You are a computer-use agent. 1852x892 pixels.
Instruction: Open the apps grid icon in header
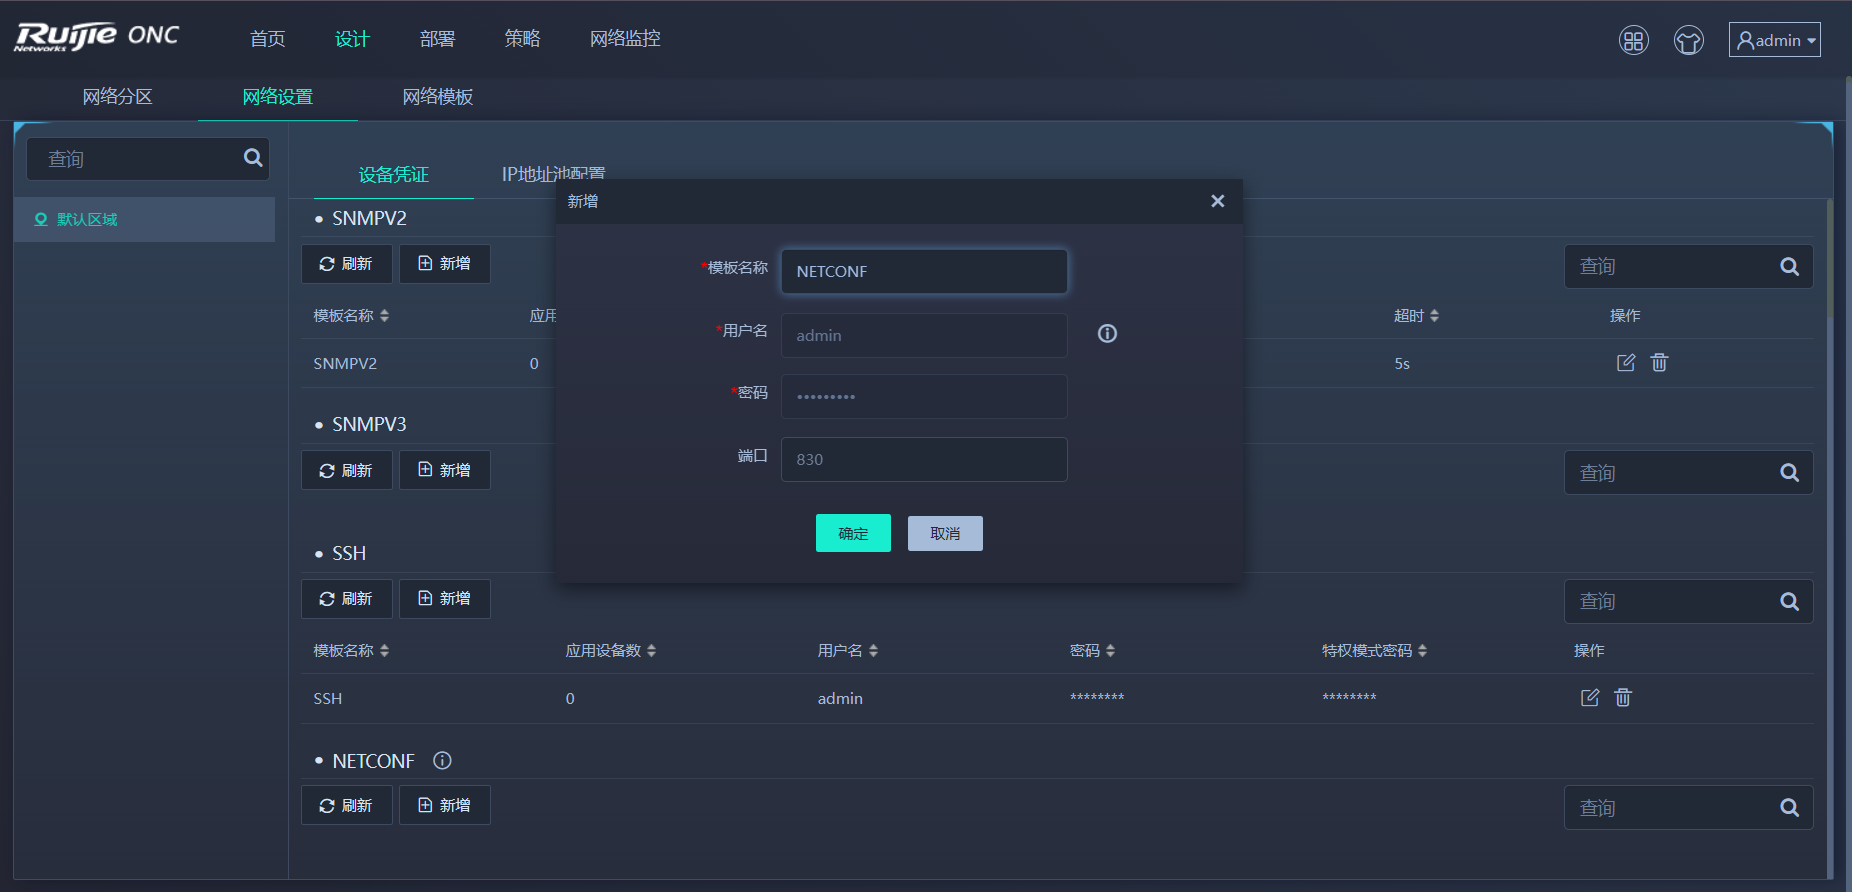pos(1633,40)
